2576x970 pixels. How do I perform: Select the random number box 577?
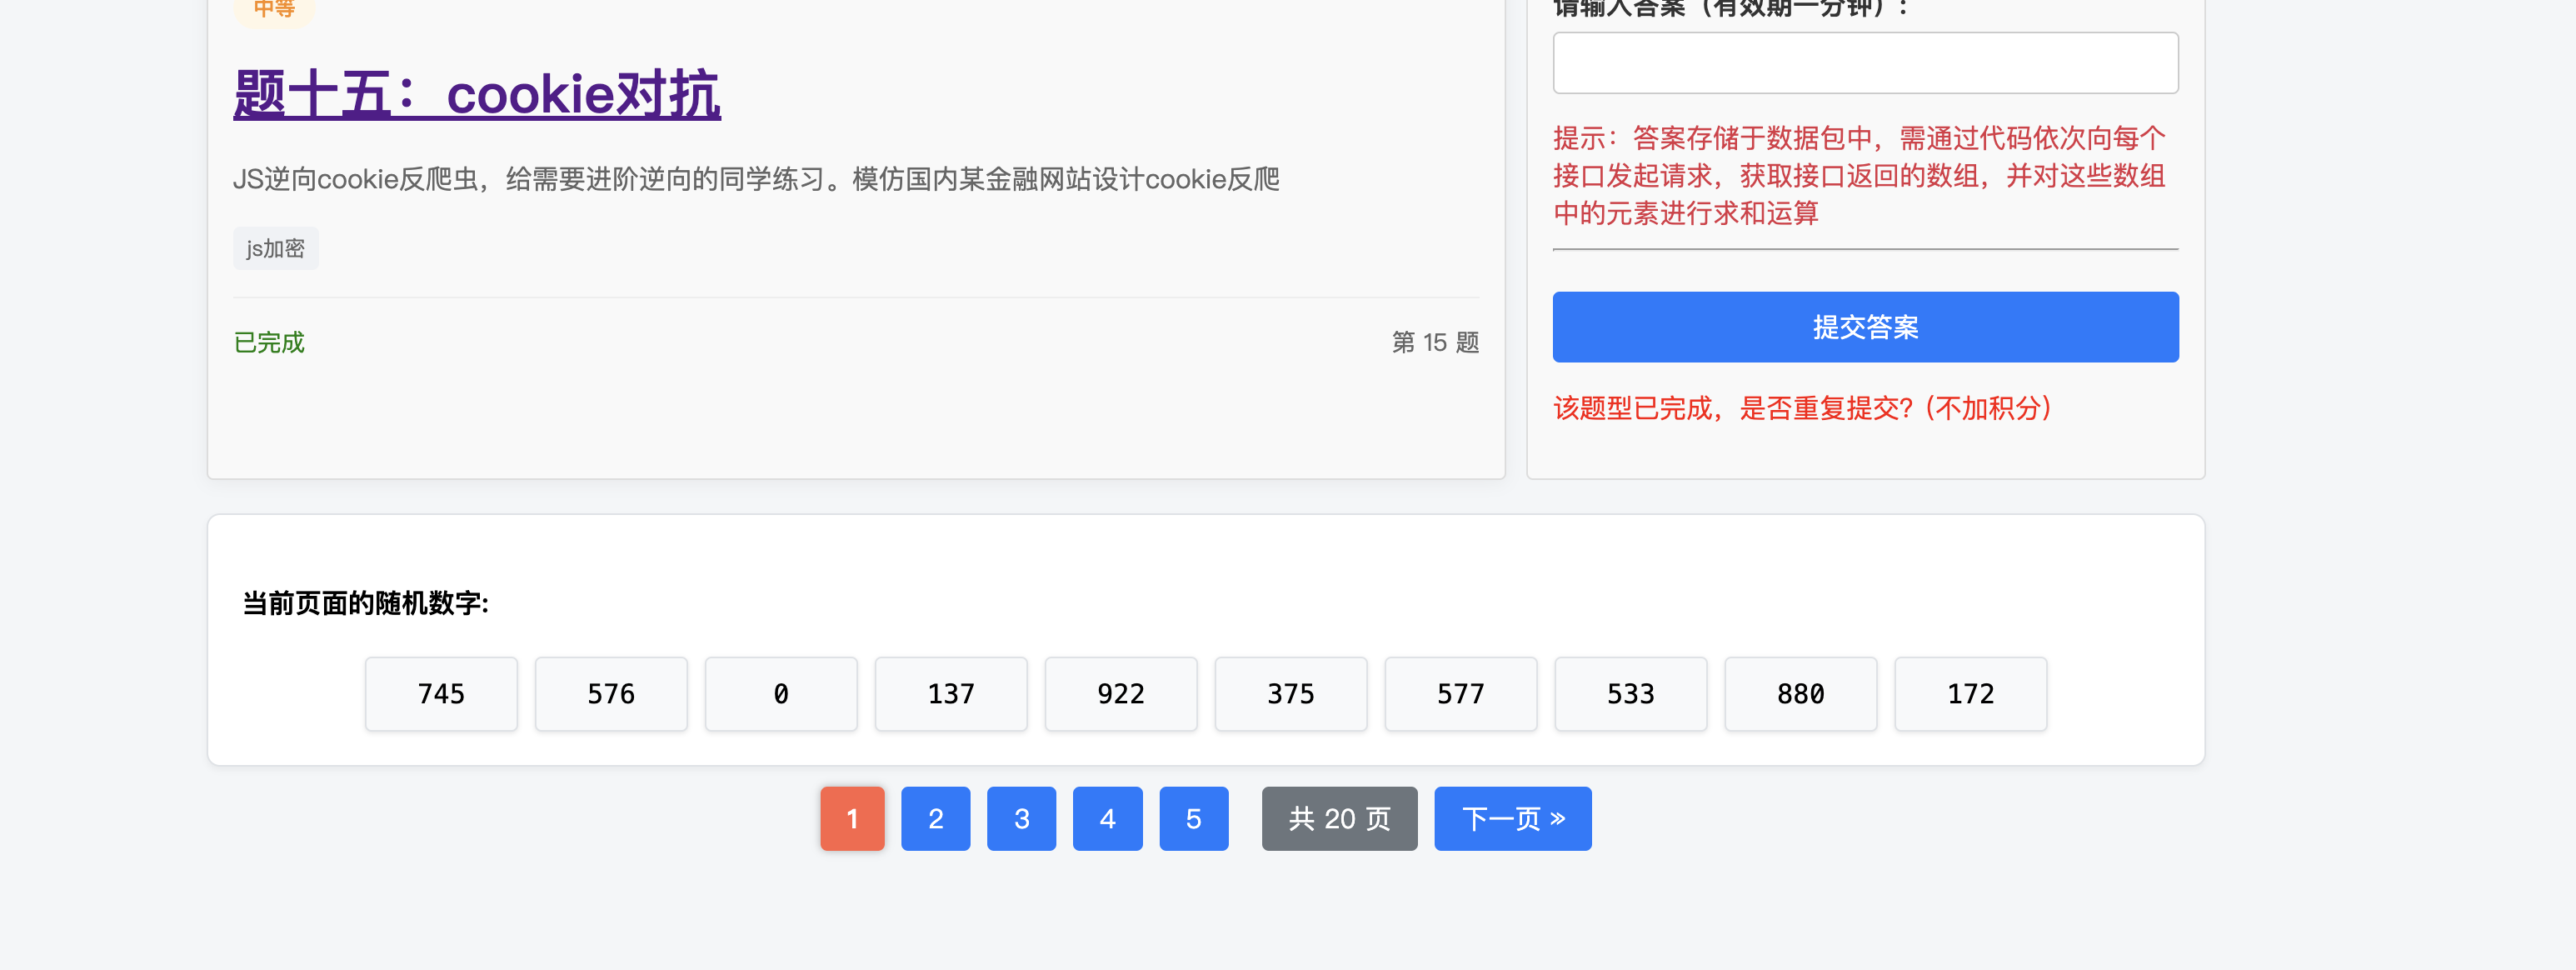1461,694
